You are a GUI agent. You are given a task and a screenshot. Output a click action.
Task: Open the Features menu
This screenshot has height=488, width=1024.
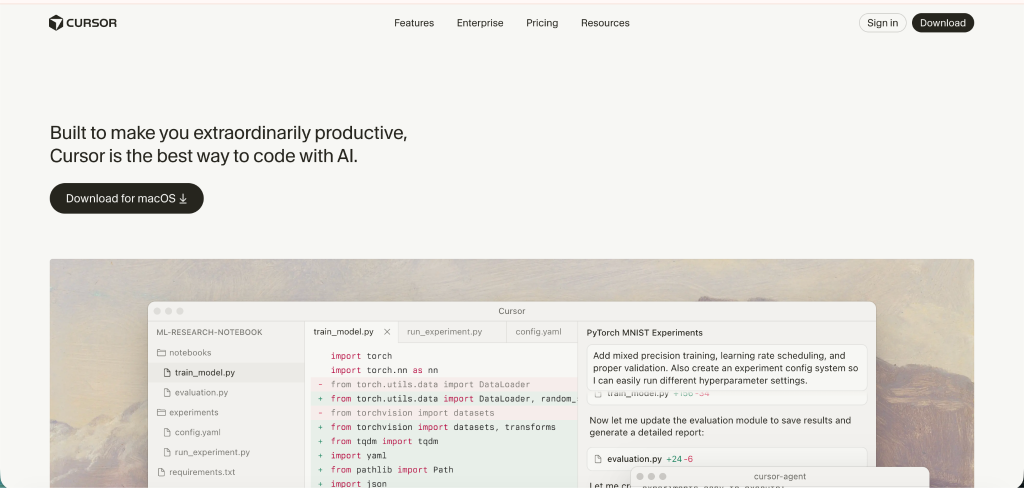pyautogui.click(x=414, y=23)
